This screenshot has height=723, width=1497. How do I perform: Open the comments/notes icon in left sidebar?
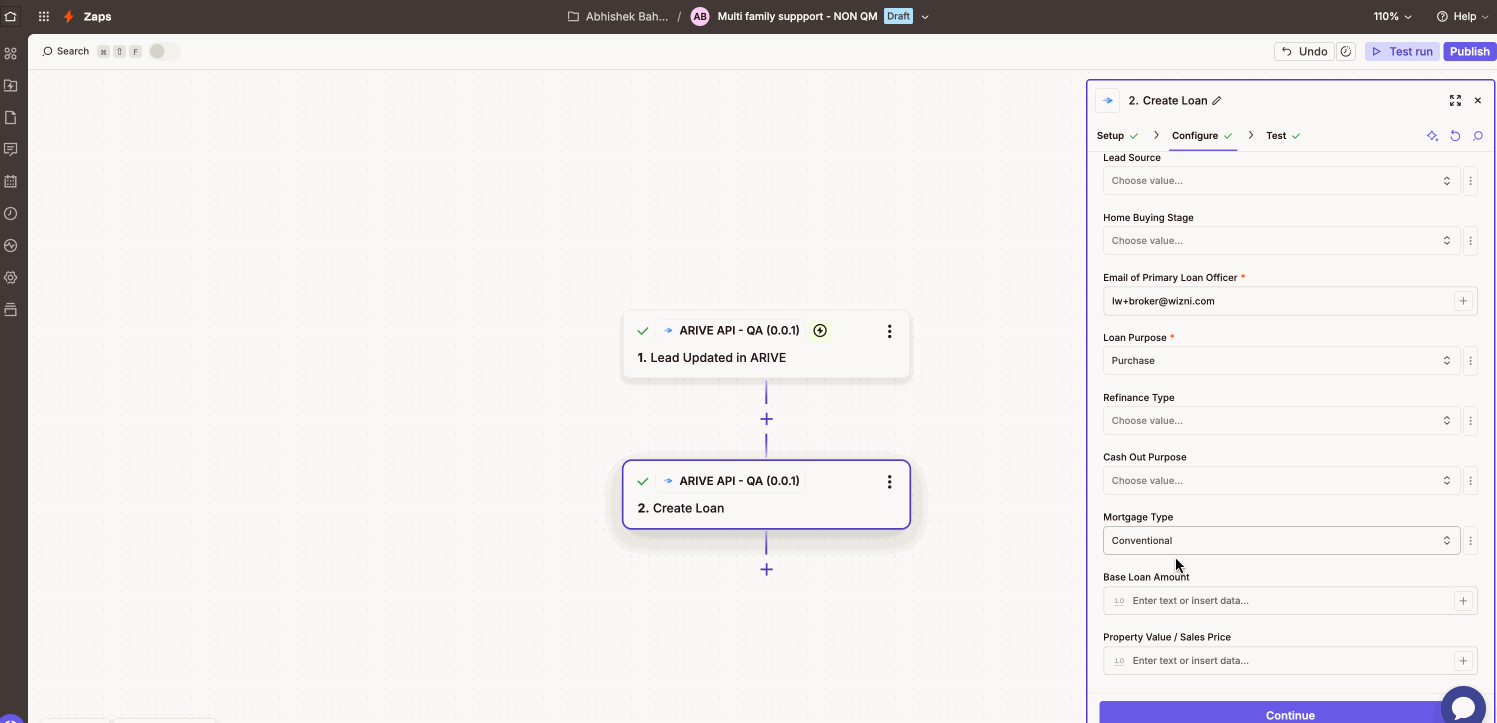pyautogui.click(x=11, y=149)
